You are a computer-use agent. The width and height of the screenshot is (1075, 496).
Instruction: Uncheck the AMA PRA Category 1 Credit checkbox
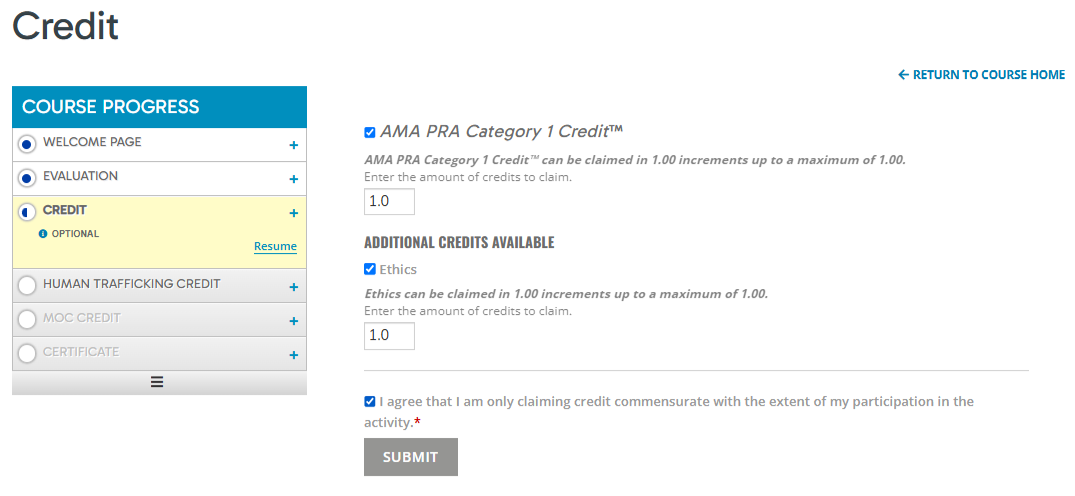tap(370, 132)
